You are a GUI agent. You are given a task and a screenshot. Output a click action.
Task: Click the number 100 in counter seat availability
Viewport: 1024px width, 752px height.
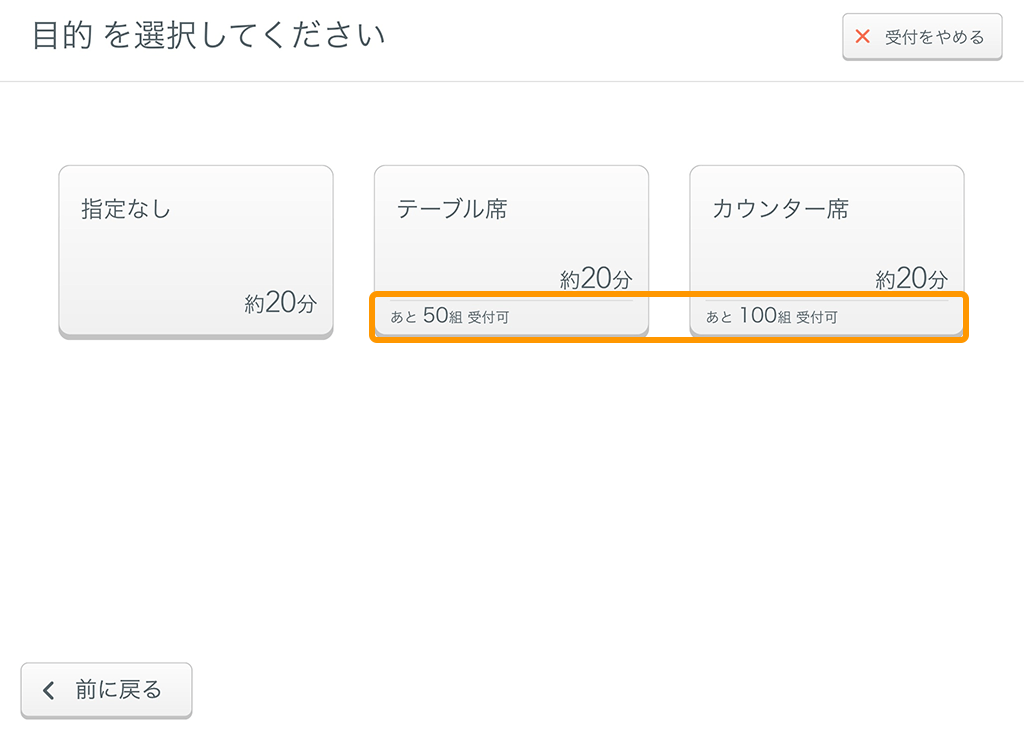click(x=758, y=316)
